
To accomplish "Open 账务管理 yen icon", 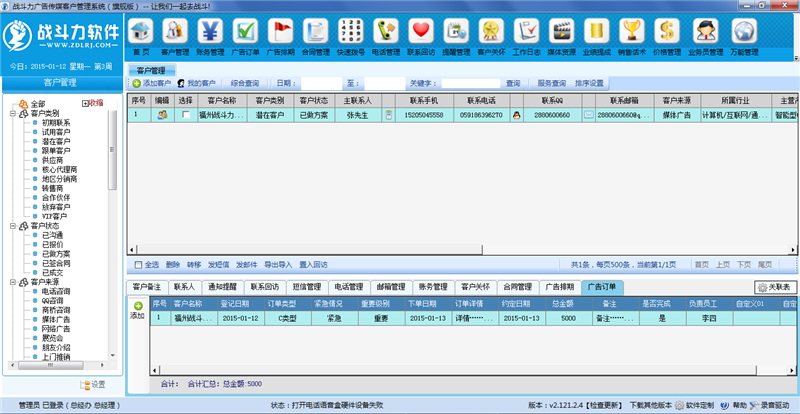I will tap(210, 31).
